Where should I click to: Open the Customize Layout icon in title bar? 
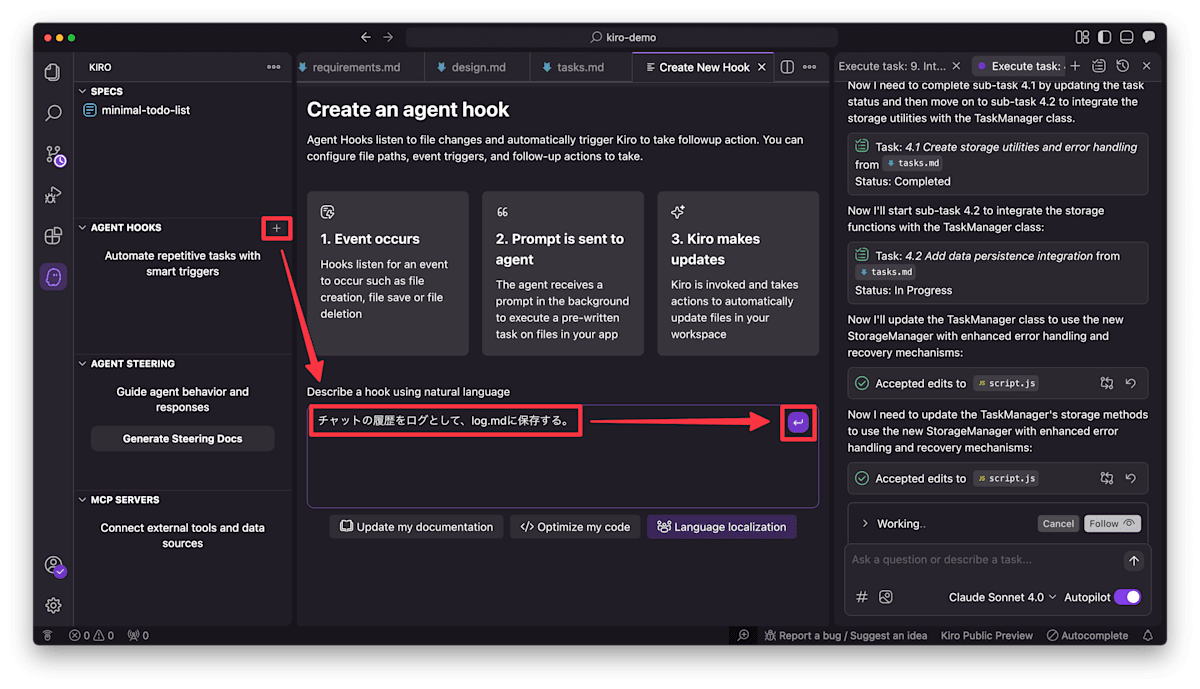coord(1082,37)
